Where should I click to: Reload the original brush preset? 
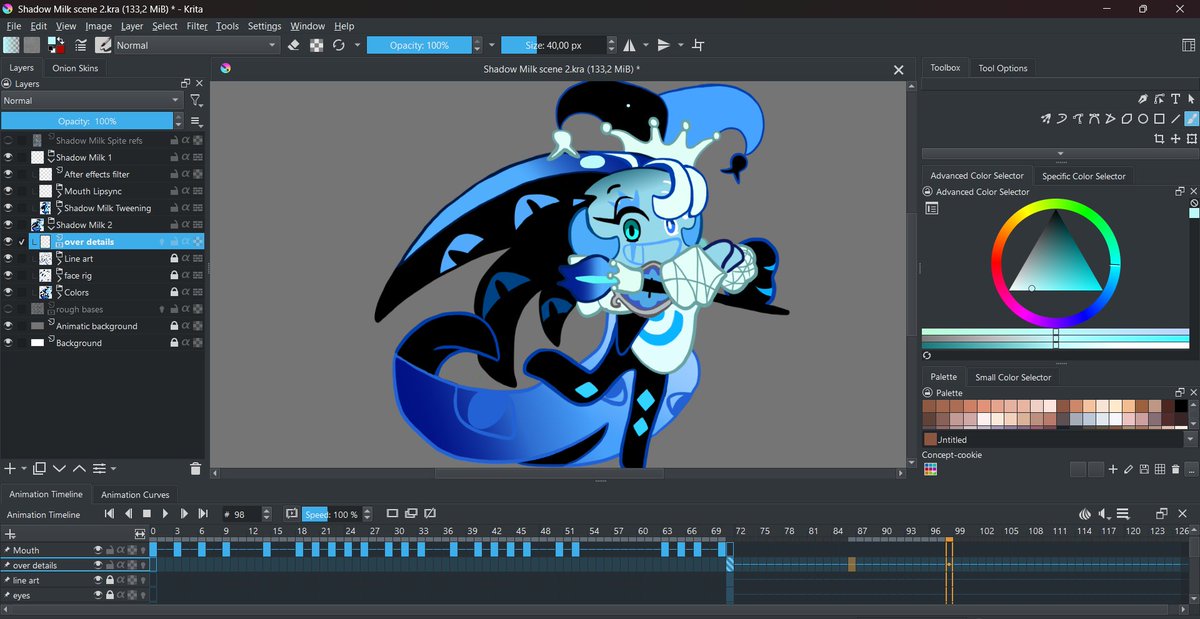339,45
